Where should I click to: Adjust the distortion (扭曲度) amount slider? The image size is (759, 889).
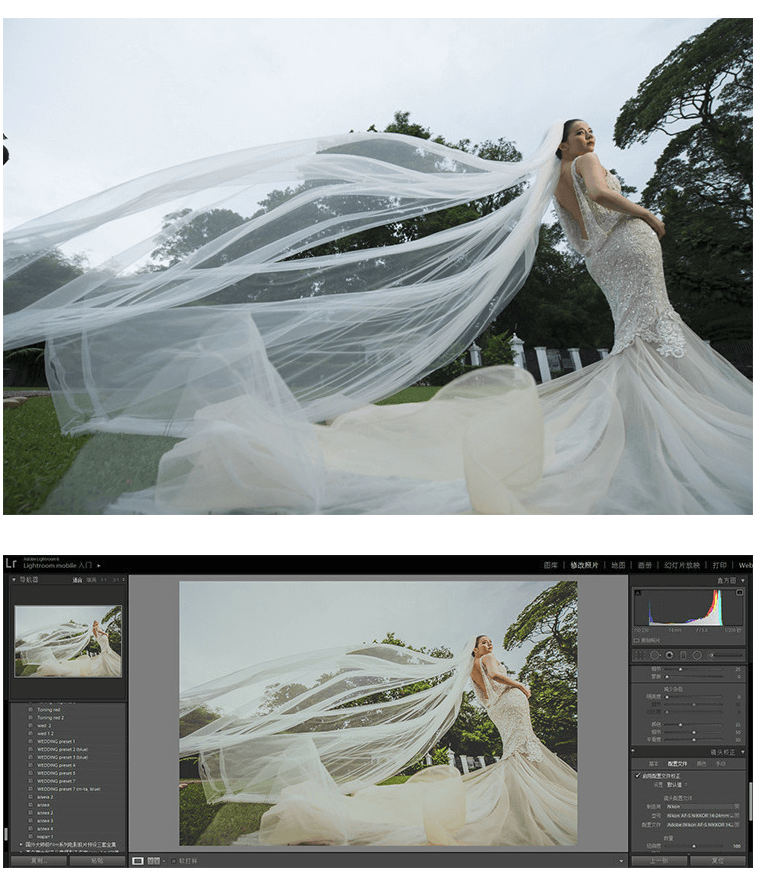click(x=694, y=846)
